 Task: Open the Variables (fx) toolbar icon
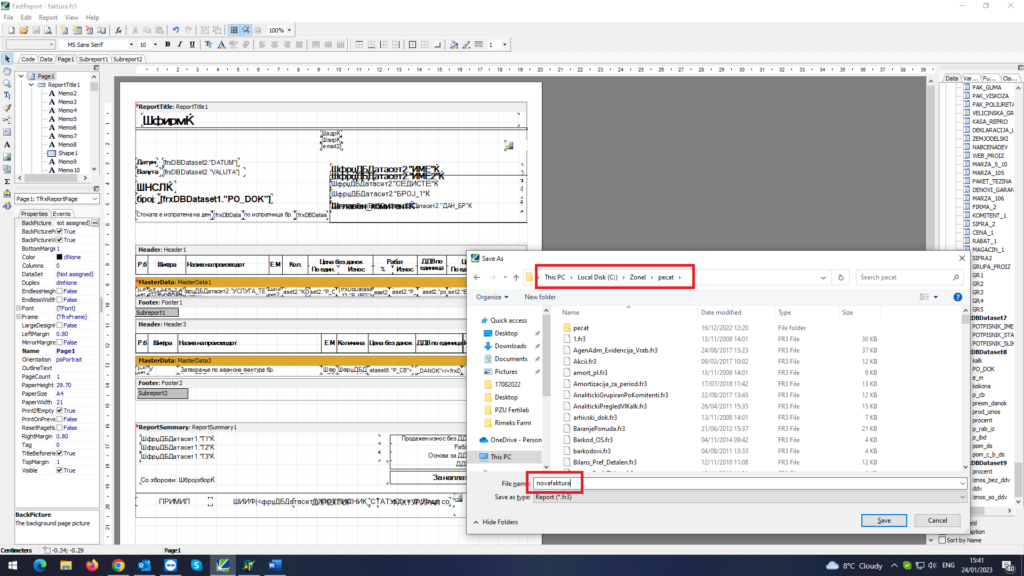(118, 30)
